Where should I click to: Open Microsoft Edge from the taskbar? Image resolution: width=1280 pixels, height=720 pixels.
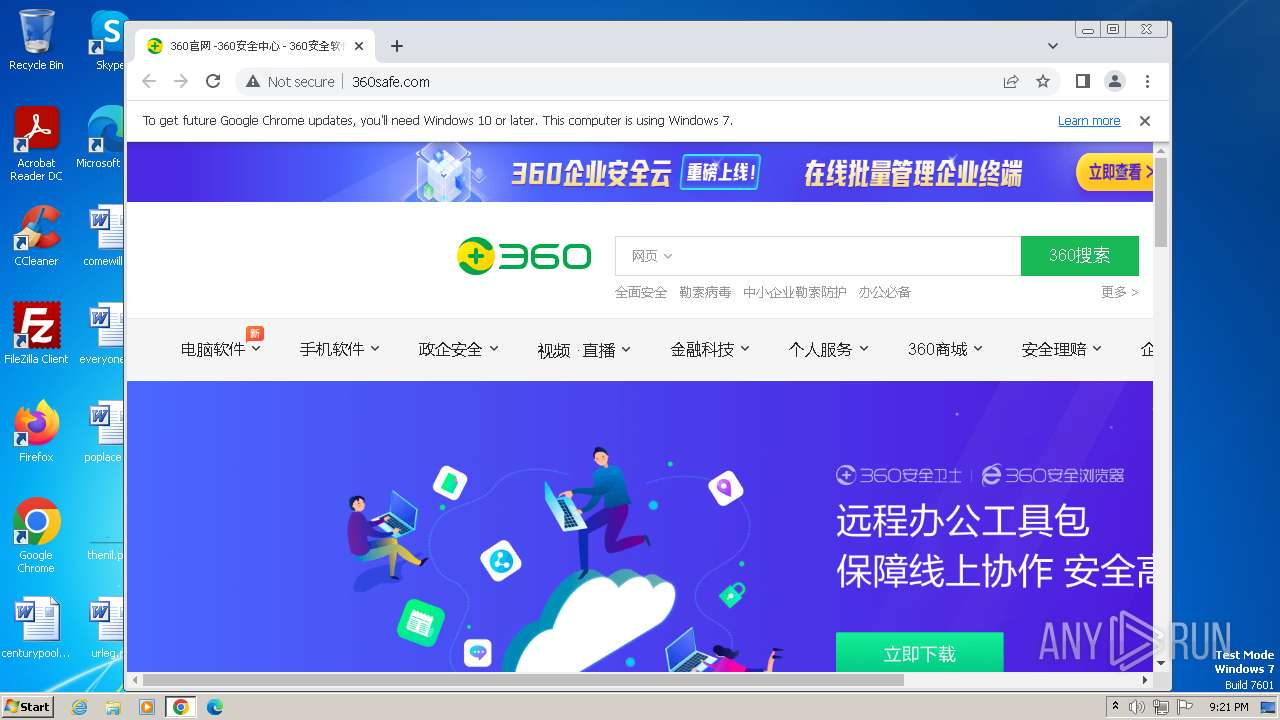click(x=215, y=707)
